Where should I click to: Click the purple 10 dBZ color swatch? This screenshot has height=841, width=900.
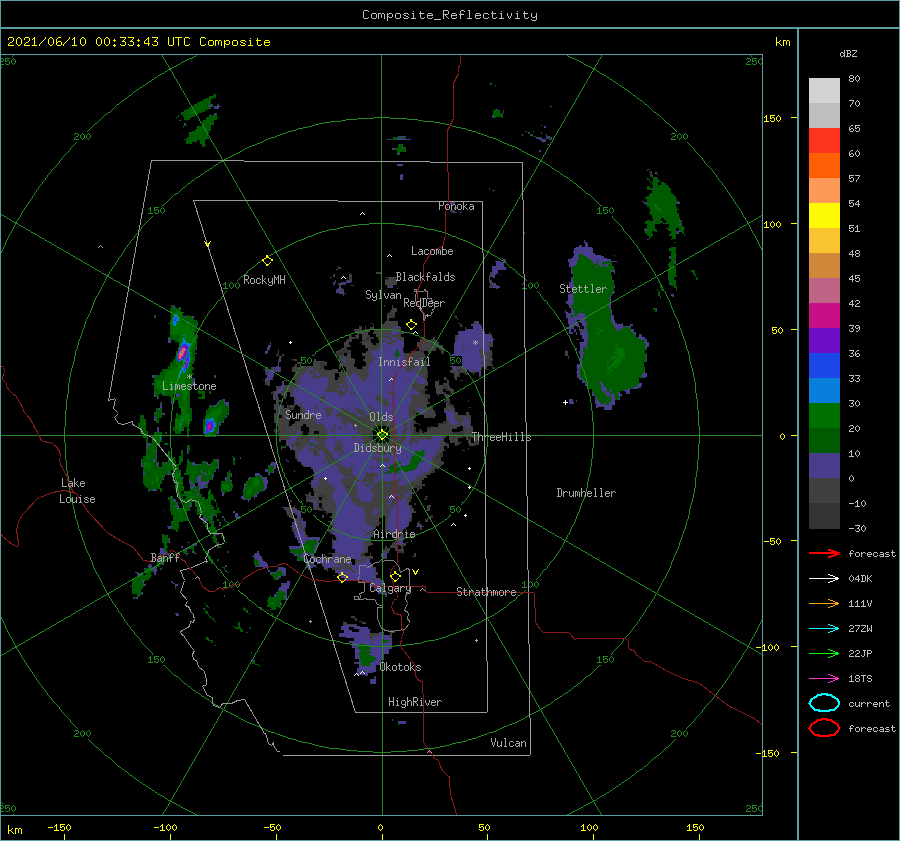(824, 466)
